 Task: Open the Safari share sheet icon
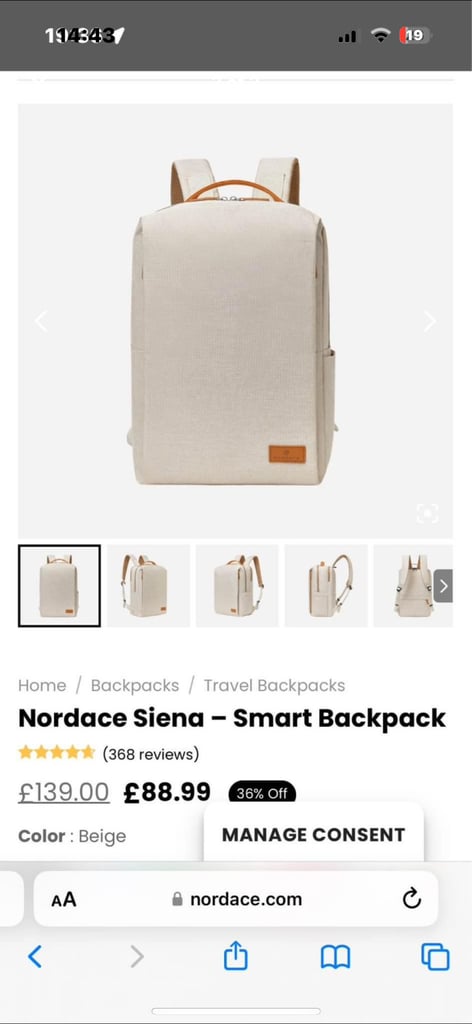tap(236, 956)
